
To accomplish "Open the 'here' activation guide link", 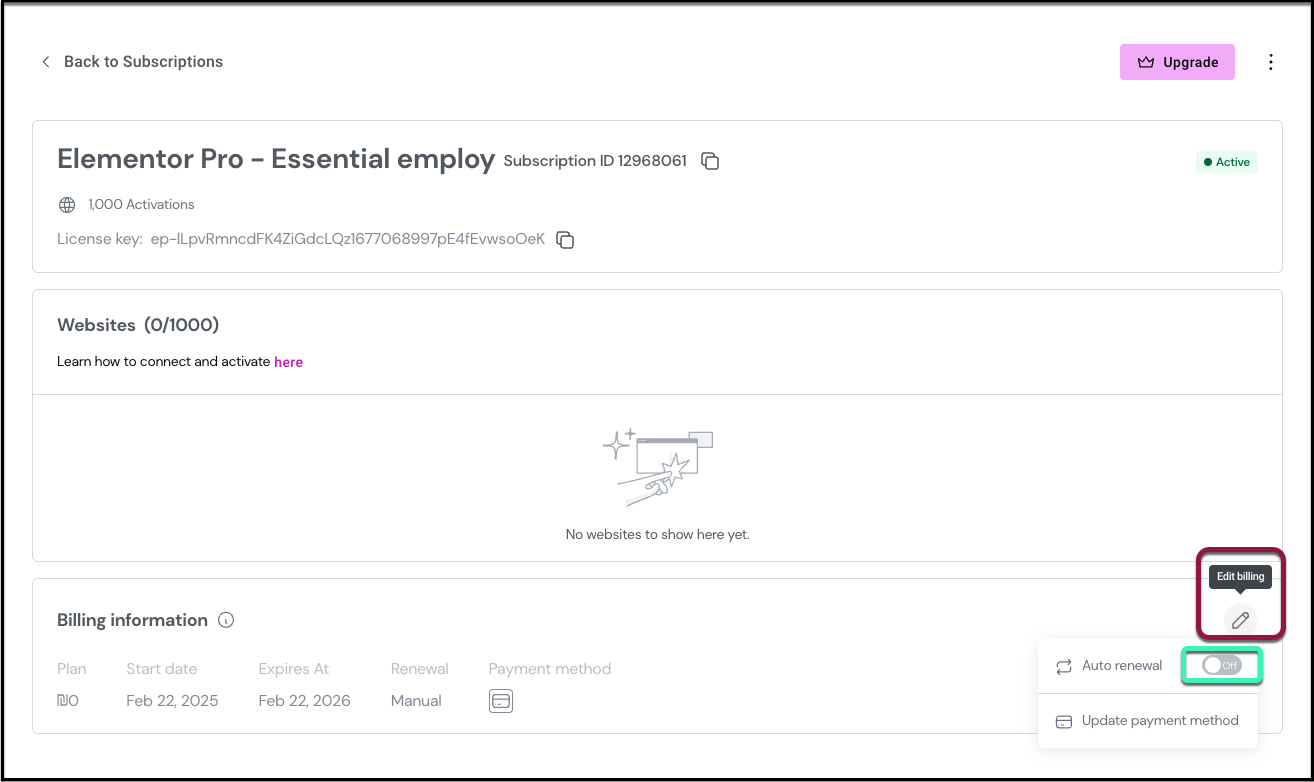I will click(288, 362).
